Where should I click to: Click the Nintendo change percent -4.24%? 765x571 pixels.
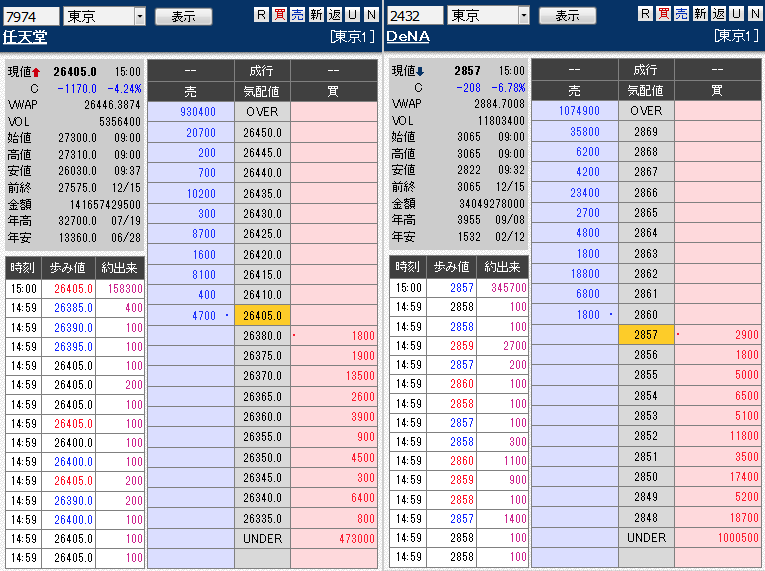click(x=124, y=89)
